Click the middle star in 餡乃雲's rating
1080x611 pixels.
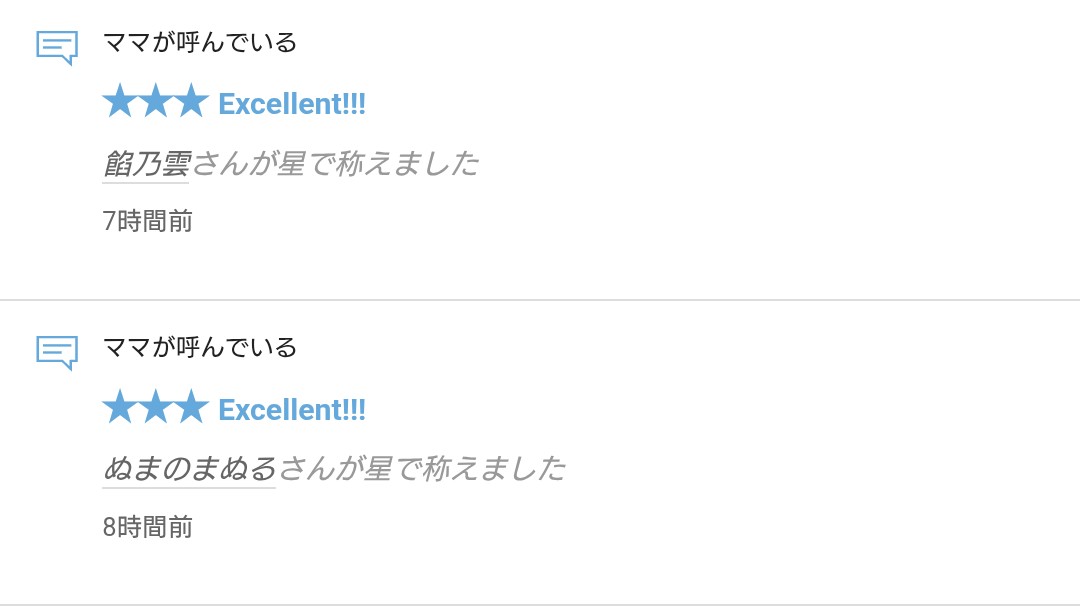pos(156,101)
